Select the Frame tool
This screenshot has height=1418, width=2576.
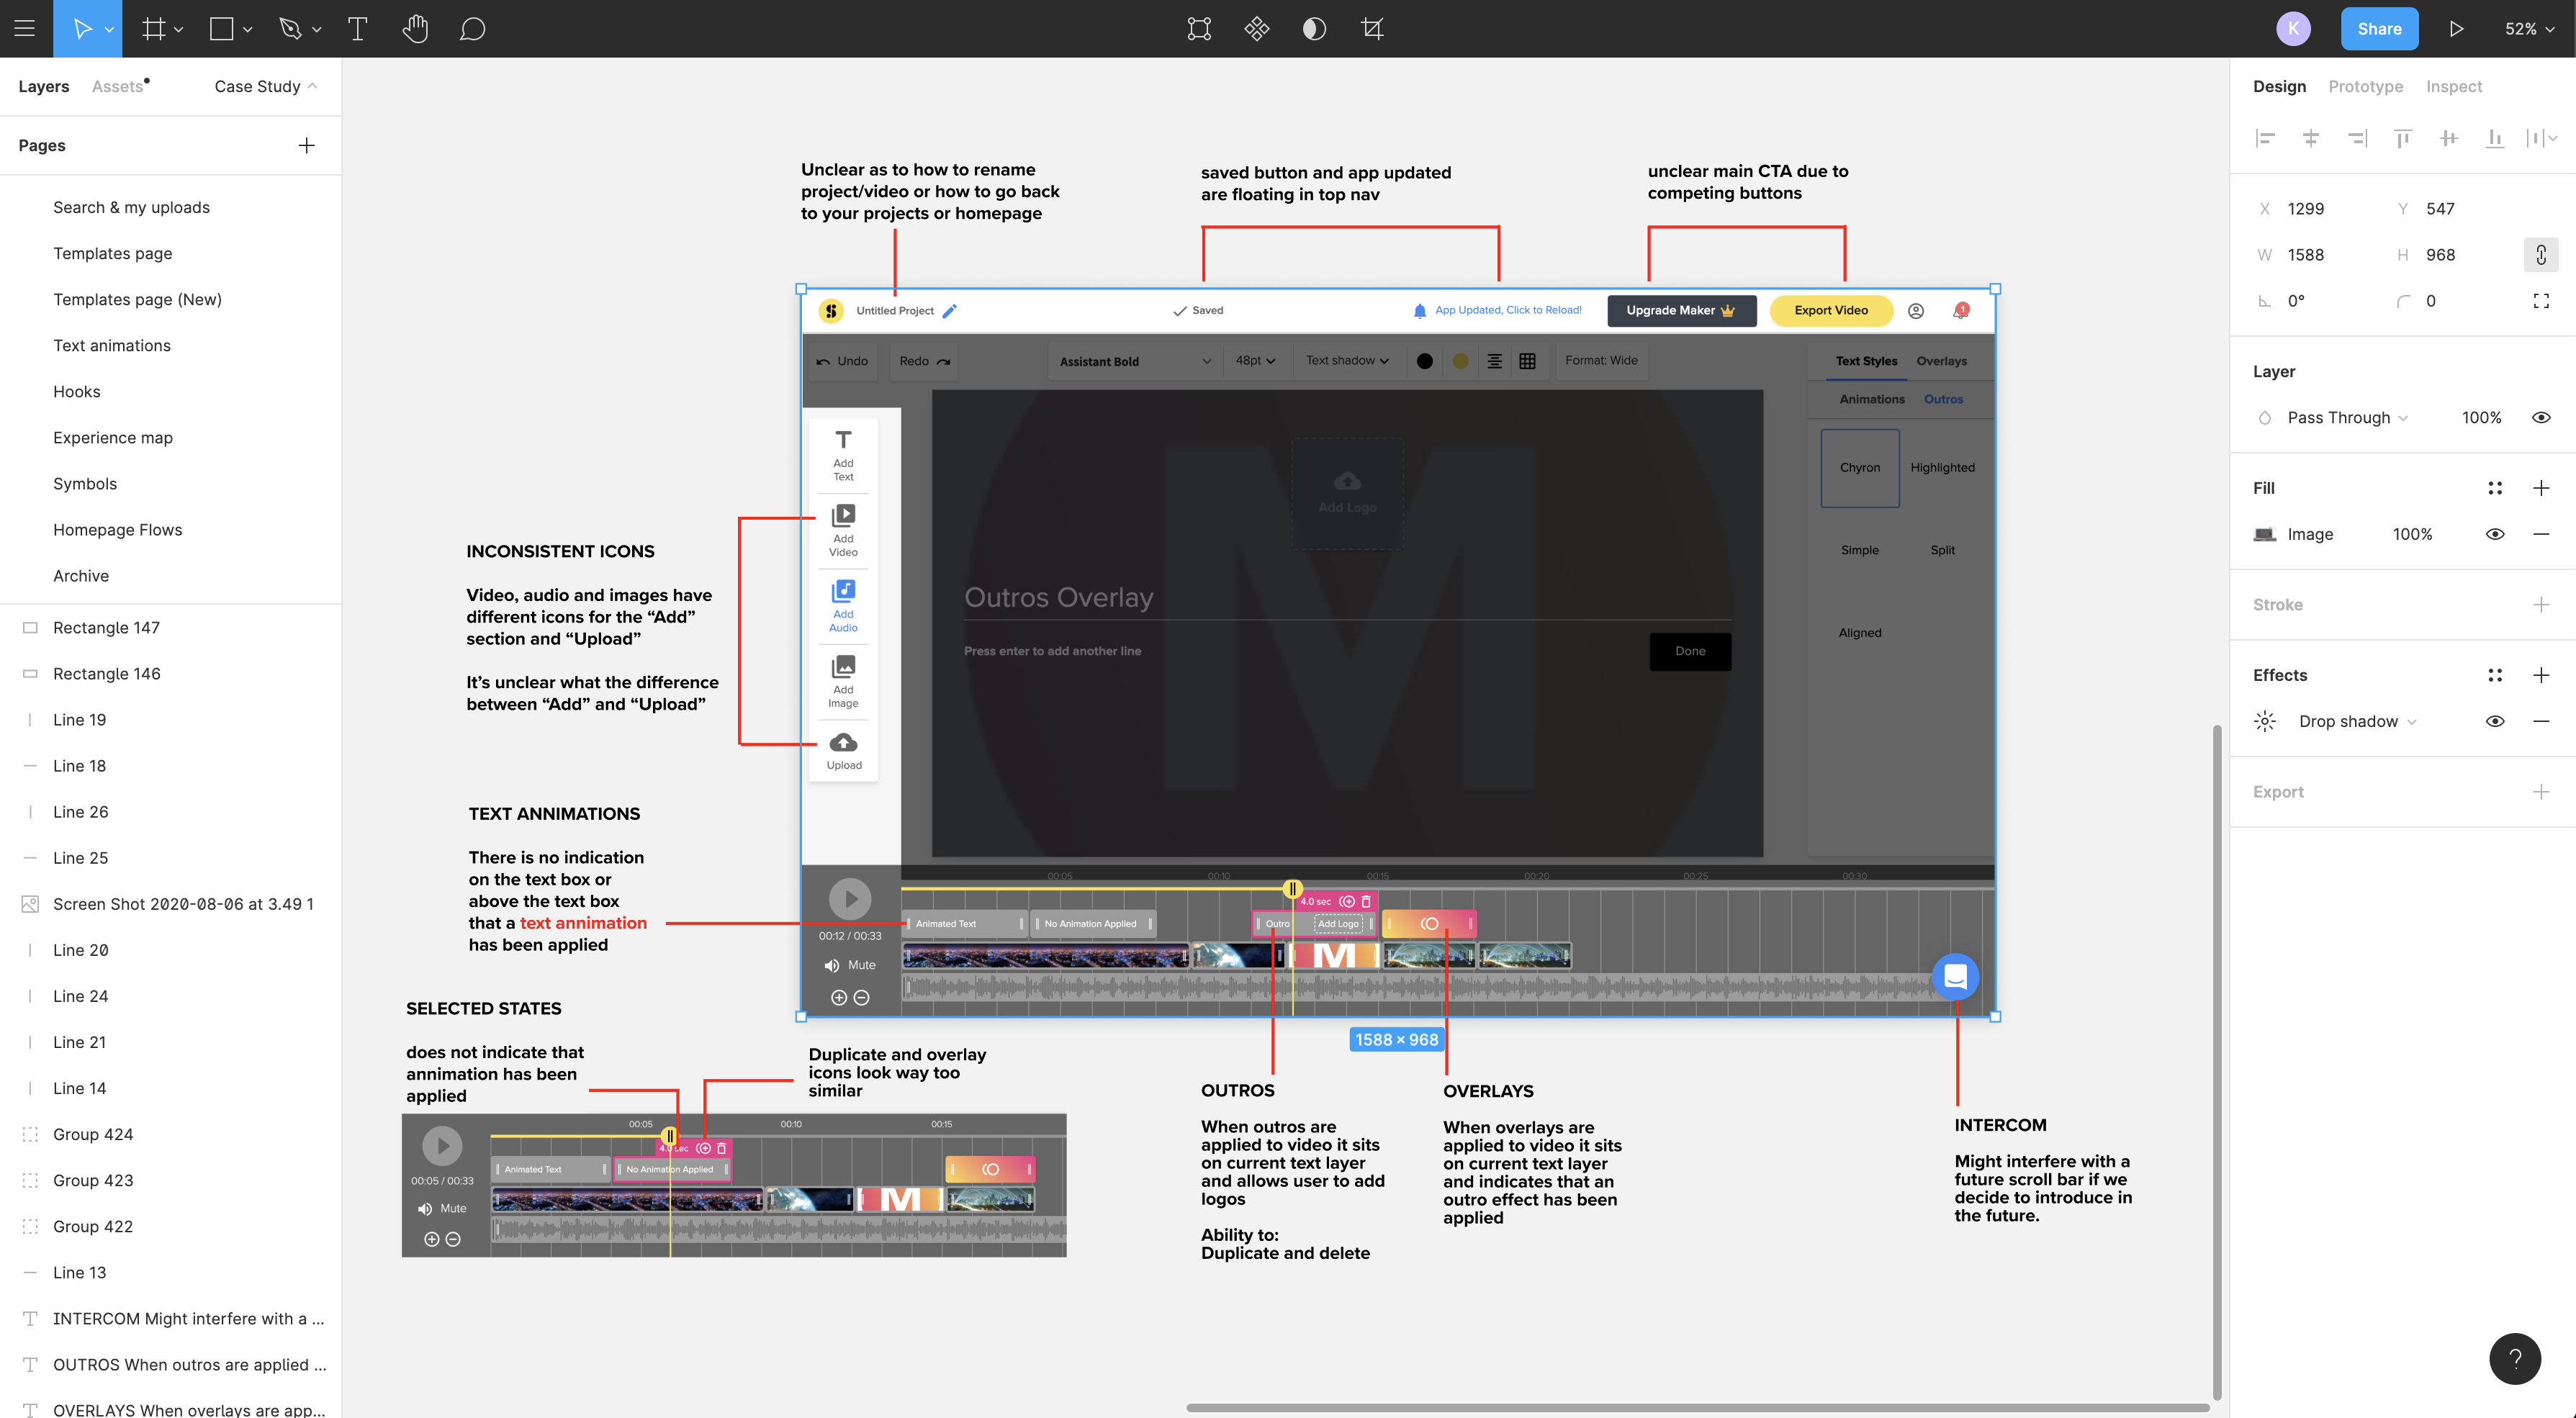(x=153, y=29)
